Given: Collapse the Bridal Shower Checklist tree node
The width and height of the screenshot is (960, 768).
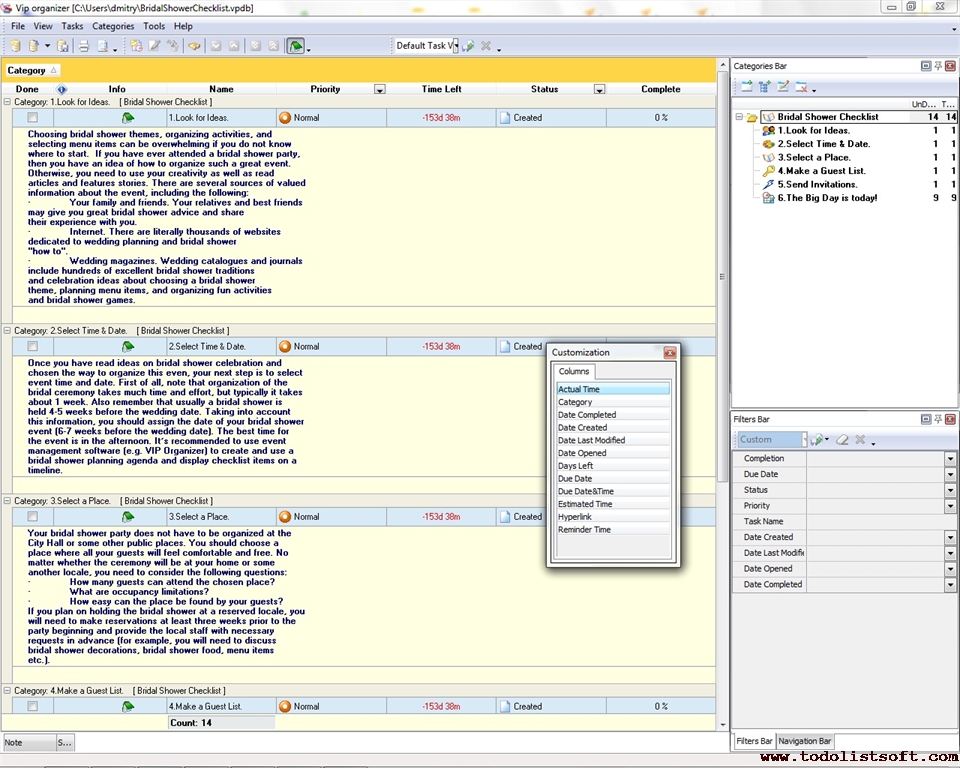Looking at the screenshot, I should [x=739, y=117].
